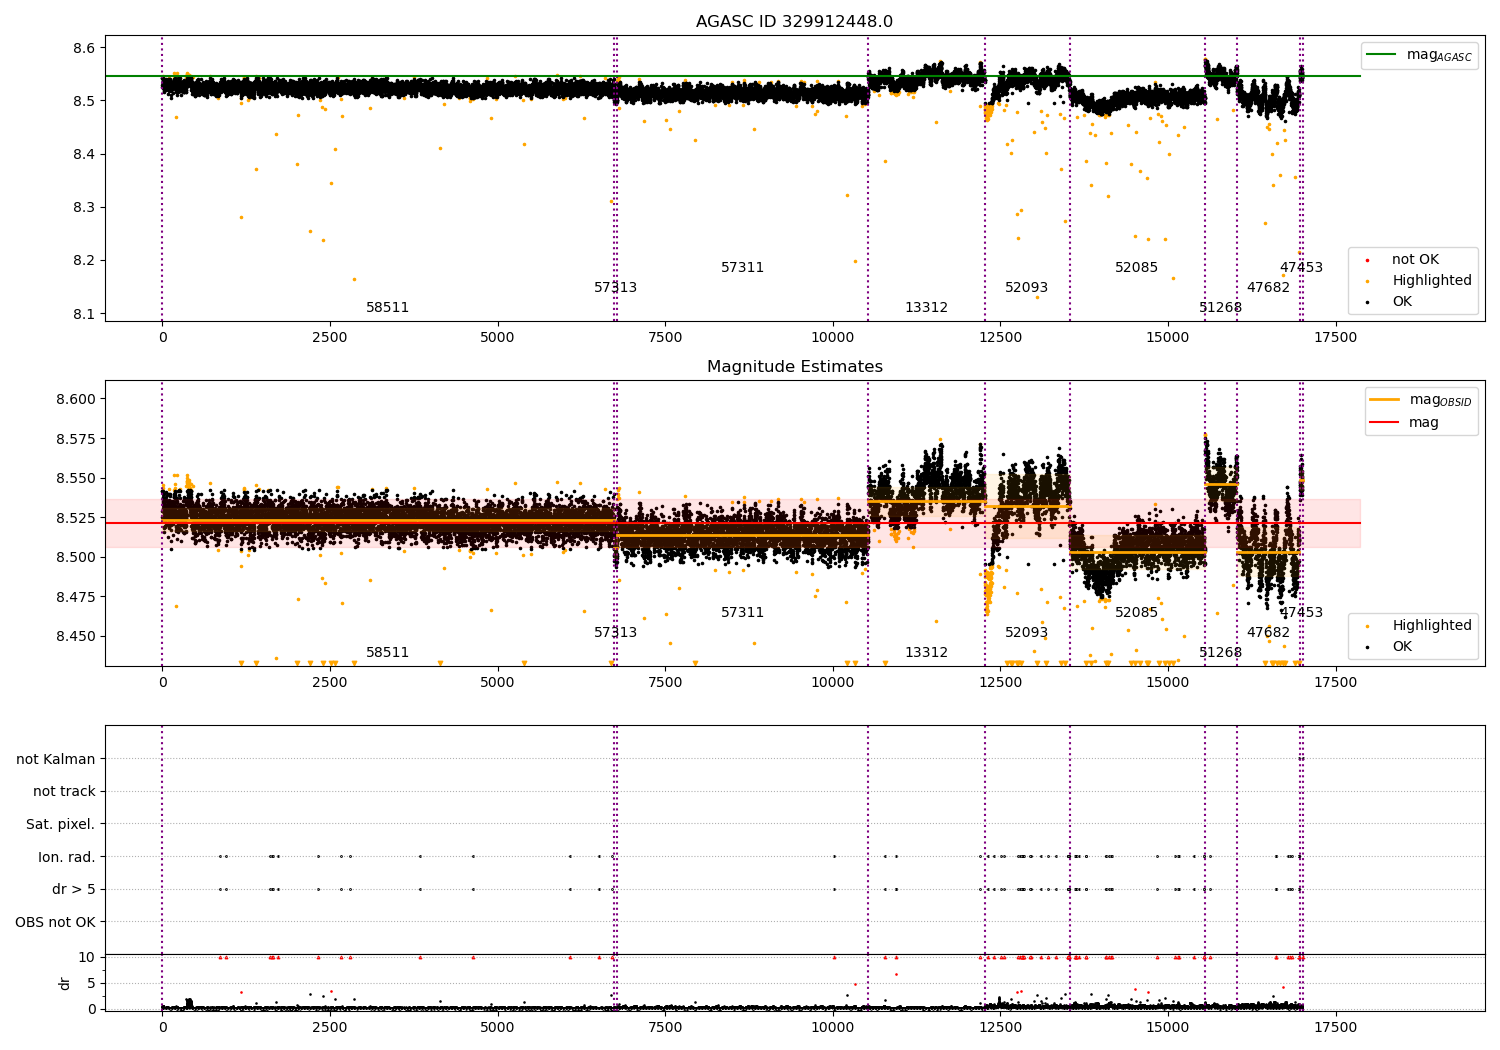The width and height of the screenshot is (1500, 1050).
Task: Click obsid label 57313 in top panel
Action: [615, 287]
